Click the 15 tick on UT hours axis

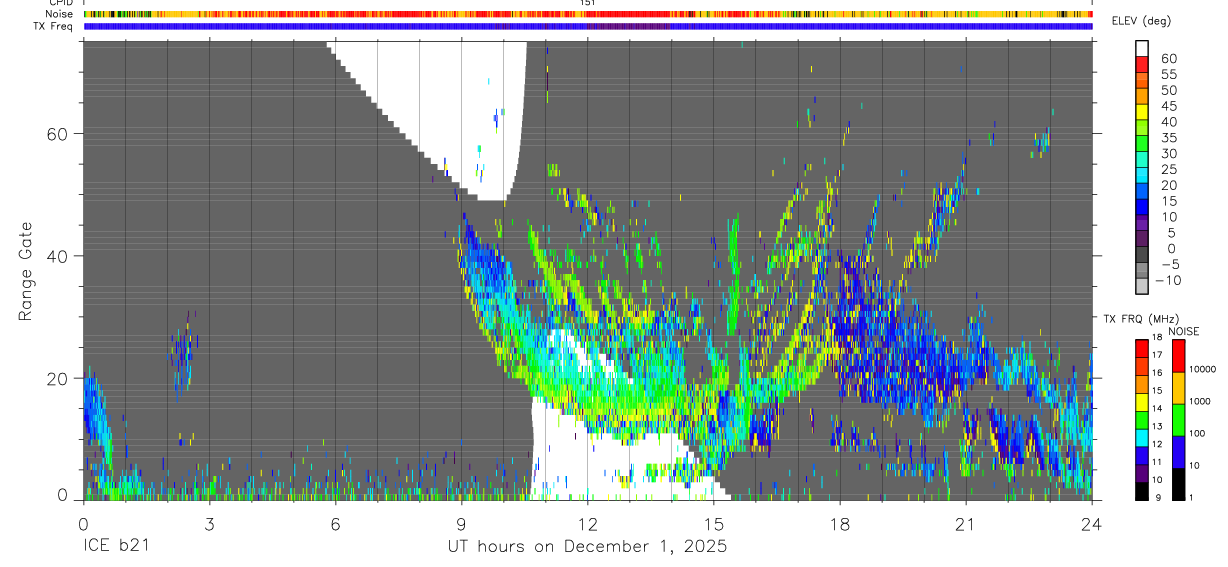pos(713,523)
